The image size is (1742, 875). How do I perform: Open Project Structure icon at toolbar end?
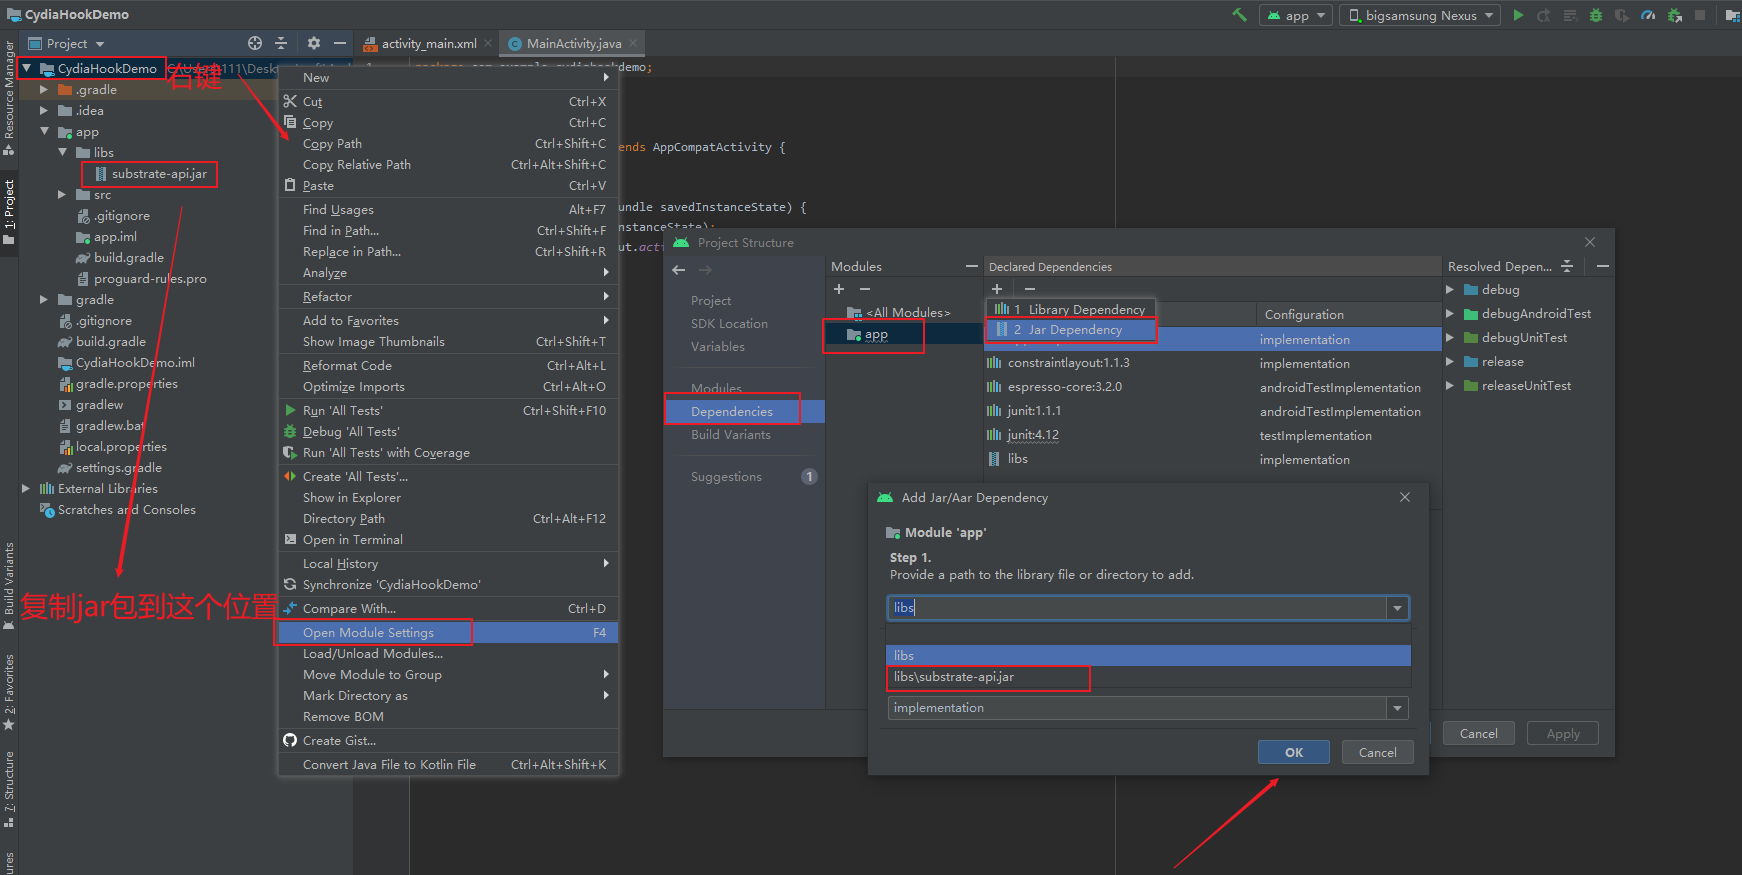pyautogui.click(x=1732, y=15)
